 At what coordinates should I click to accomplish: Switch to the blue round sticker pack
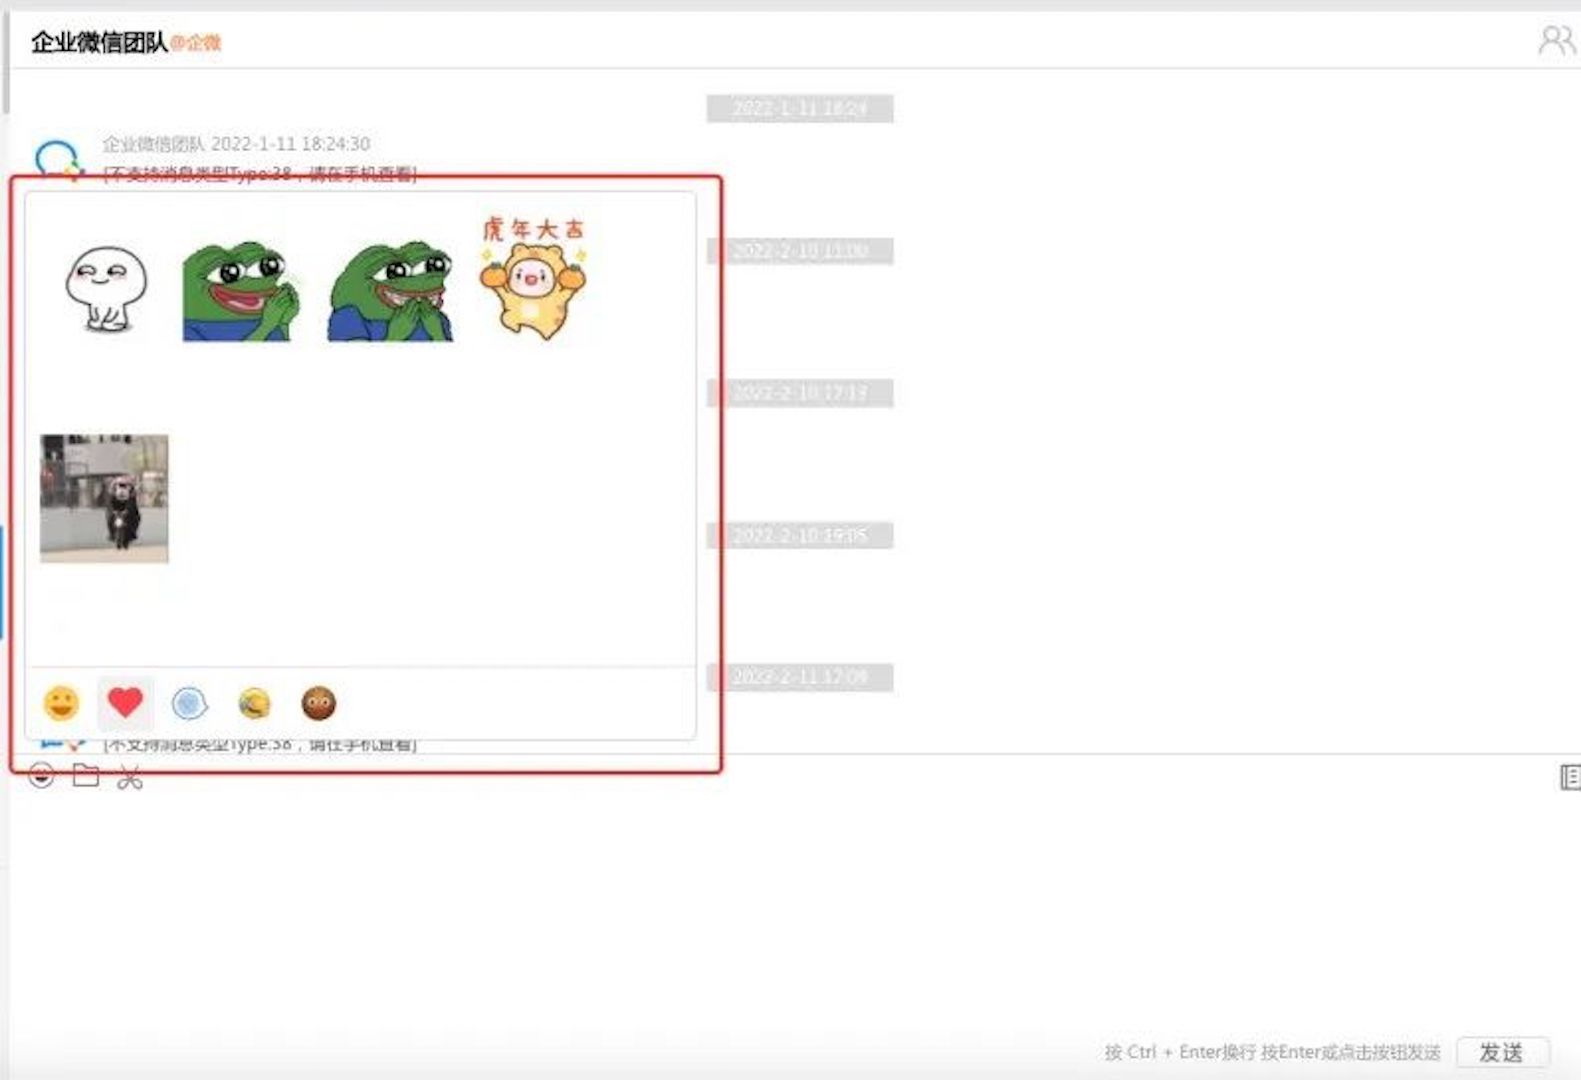[189, 704]
